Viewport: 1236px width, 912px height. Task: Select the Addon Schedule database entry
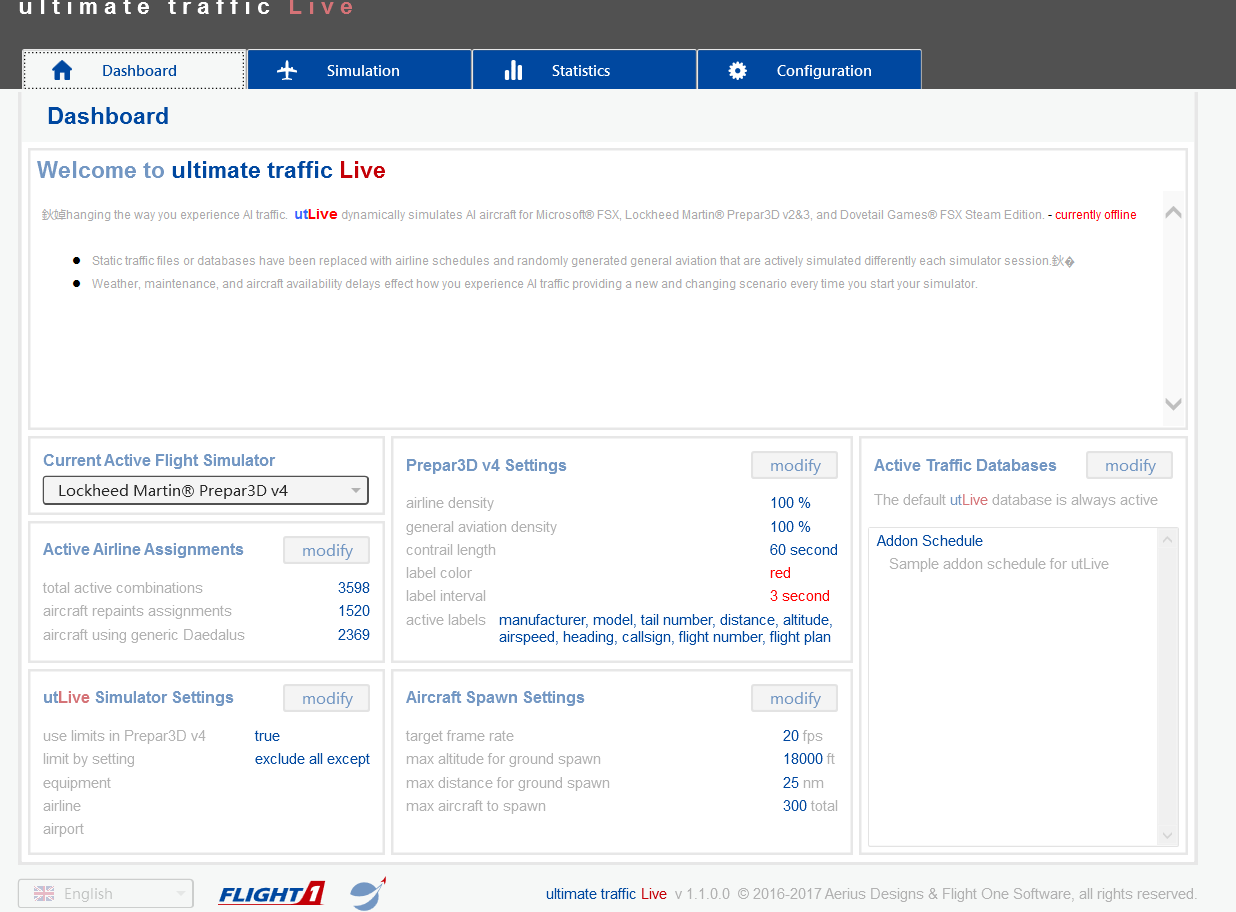coord(930,541)
